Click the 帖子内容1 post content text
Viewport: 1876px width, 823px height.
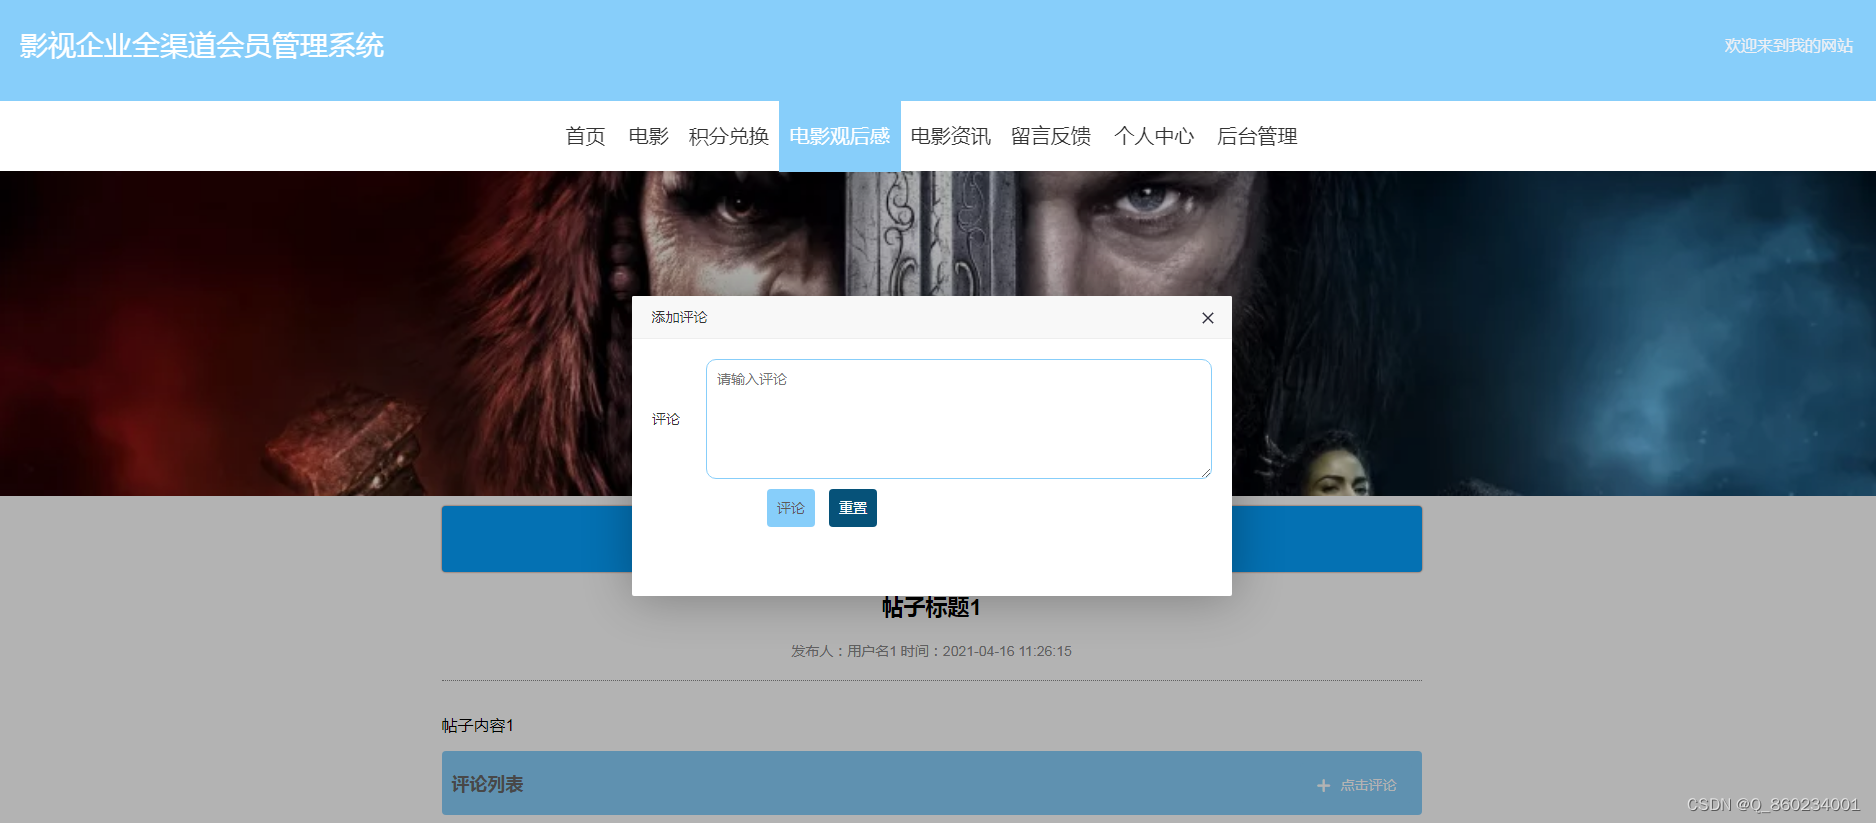(478, 725)
